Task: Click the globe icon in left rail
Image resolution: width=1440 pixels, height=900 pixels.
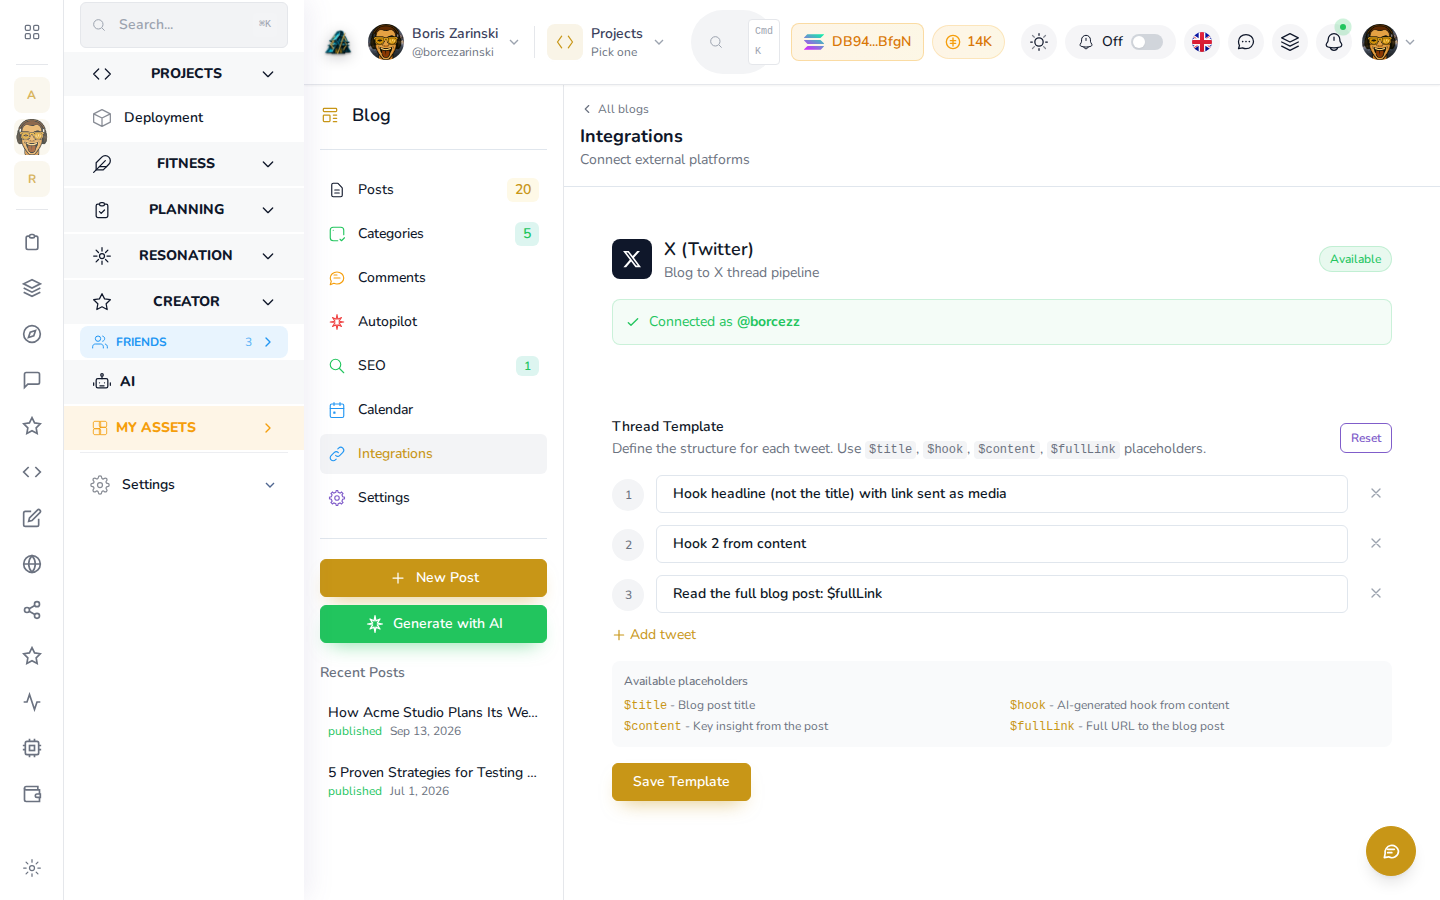Action: [32, 564]
